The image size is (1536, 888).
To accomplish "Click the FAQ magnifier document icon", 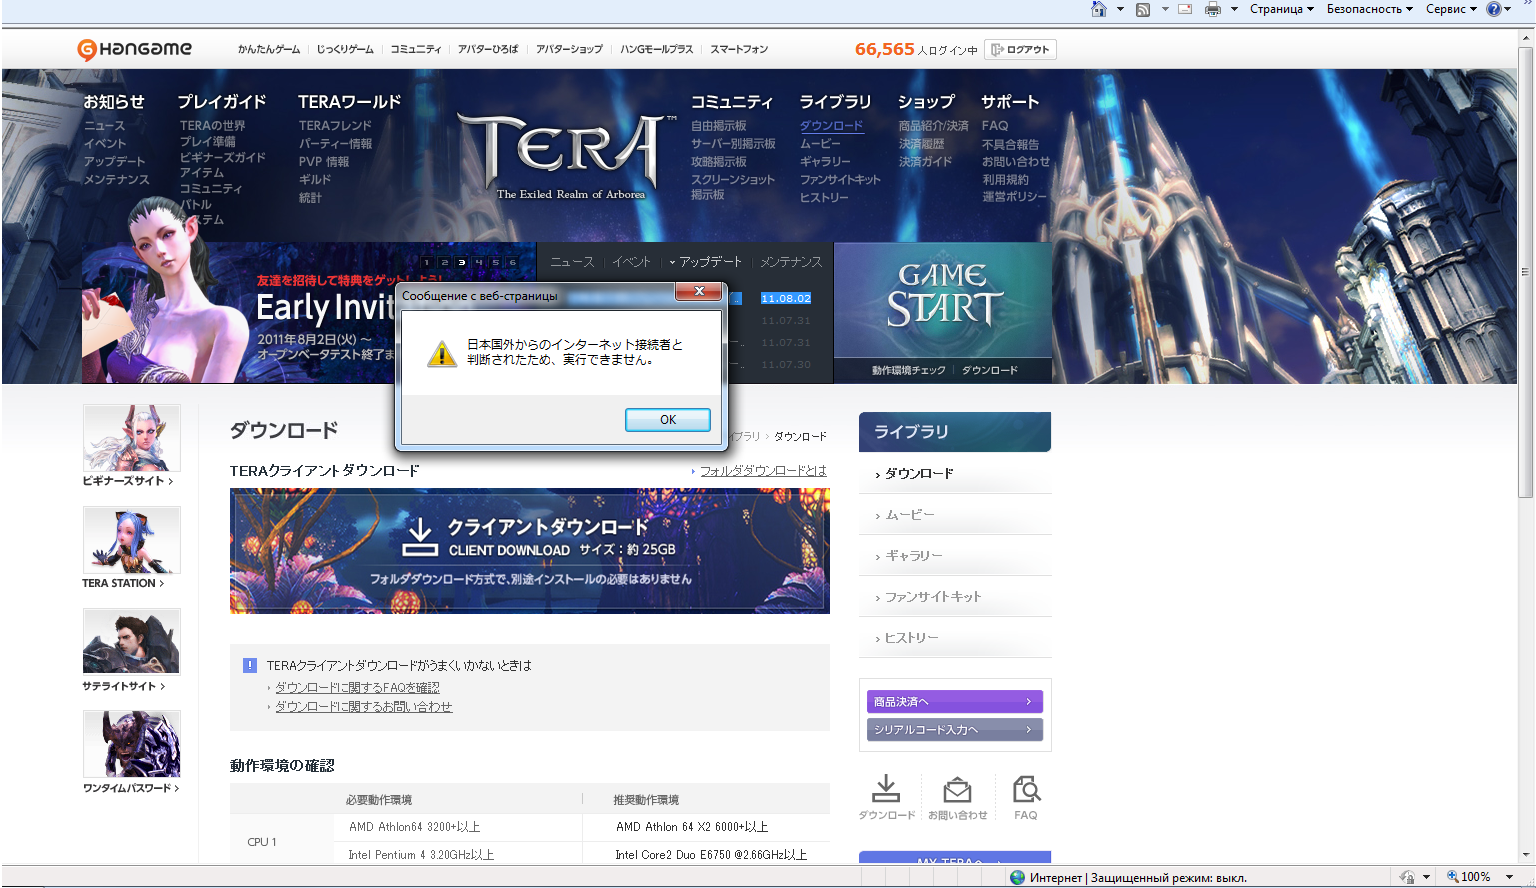I will pos(1026,789).
